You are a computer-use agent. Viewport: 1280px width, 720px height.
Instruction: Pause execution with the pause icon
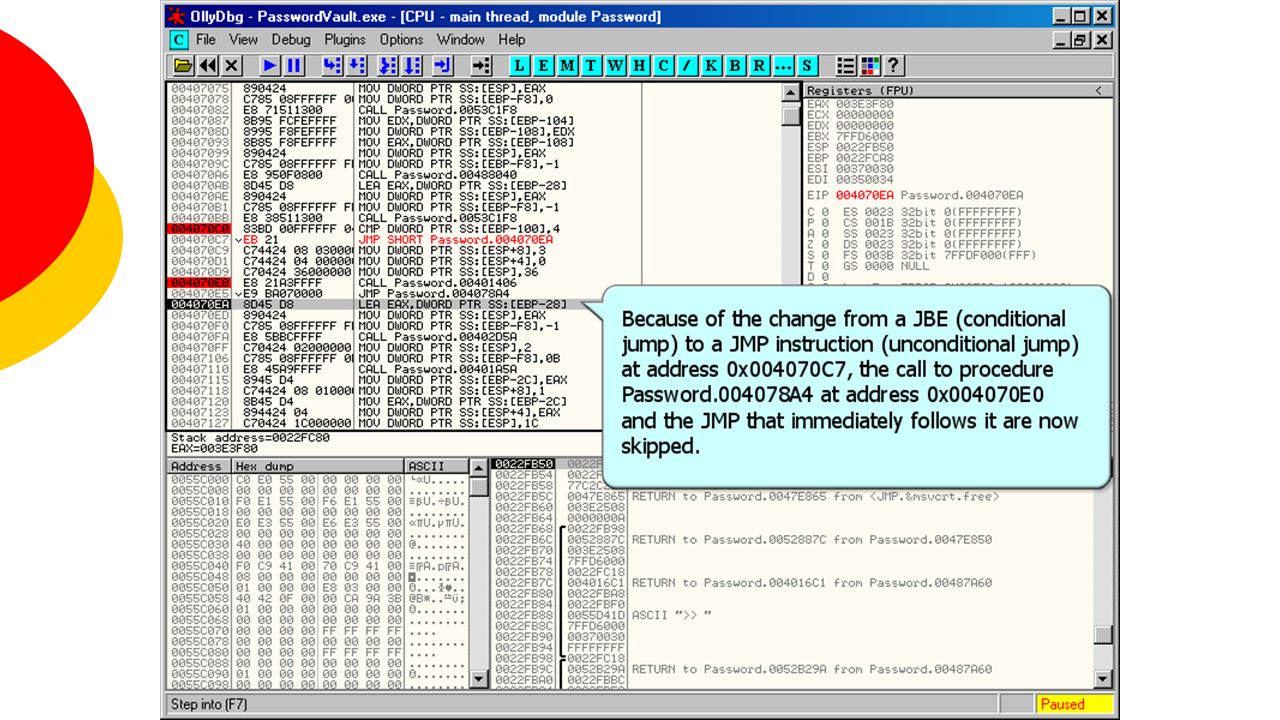294,65
